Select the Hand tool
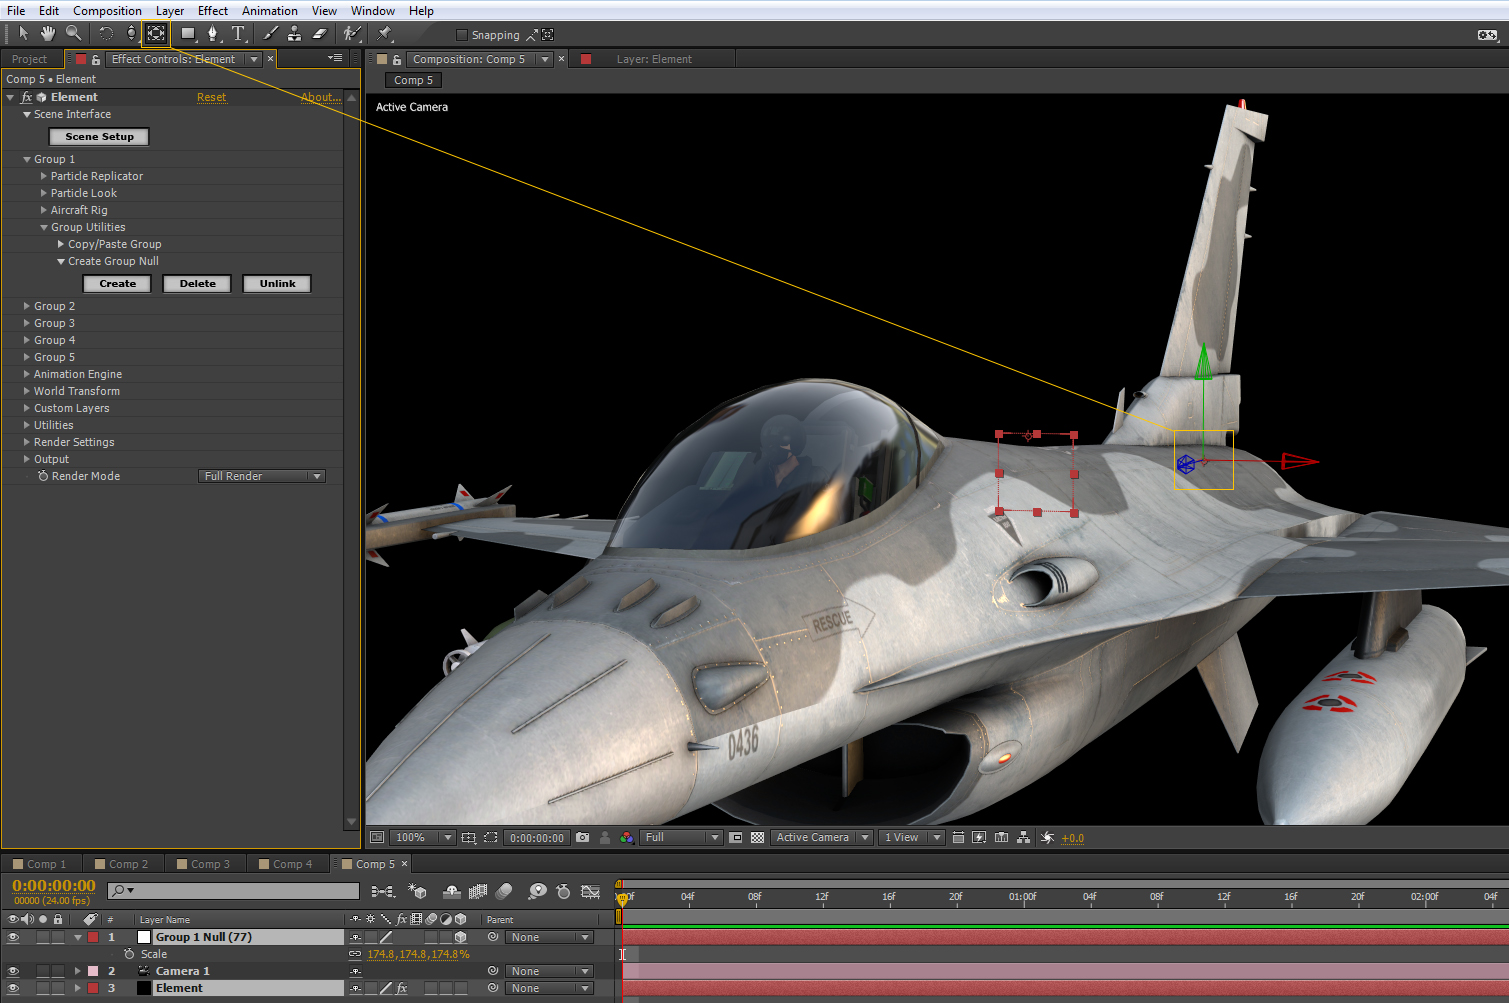 [48, 34]
